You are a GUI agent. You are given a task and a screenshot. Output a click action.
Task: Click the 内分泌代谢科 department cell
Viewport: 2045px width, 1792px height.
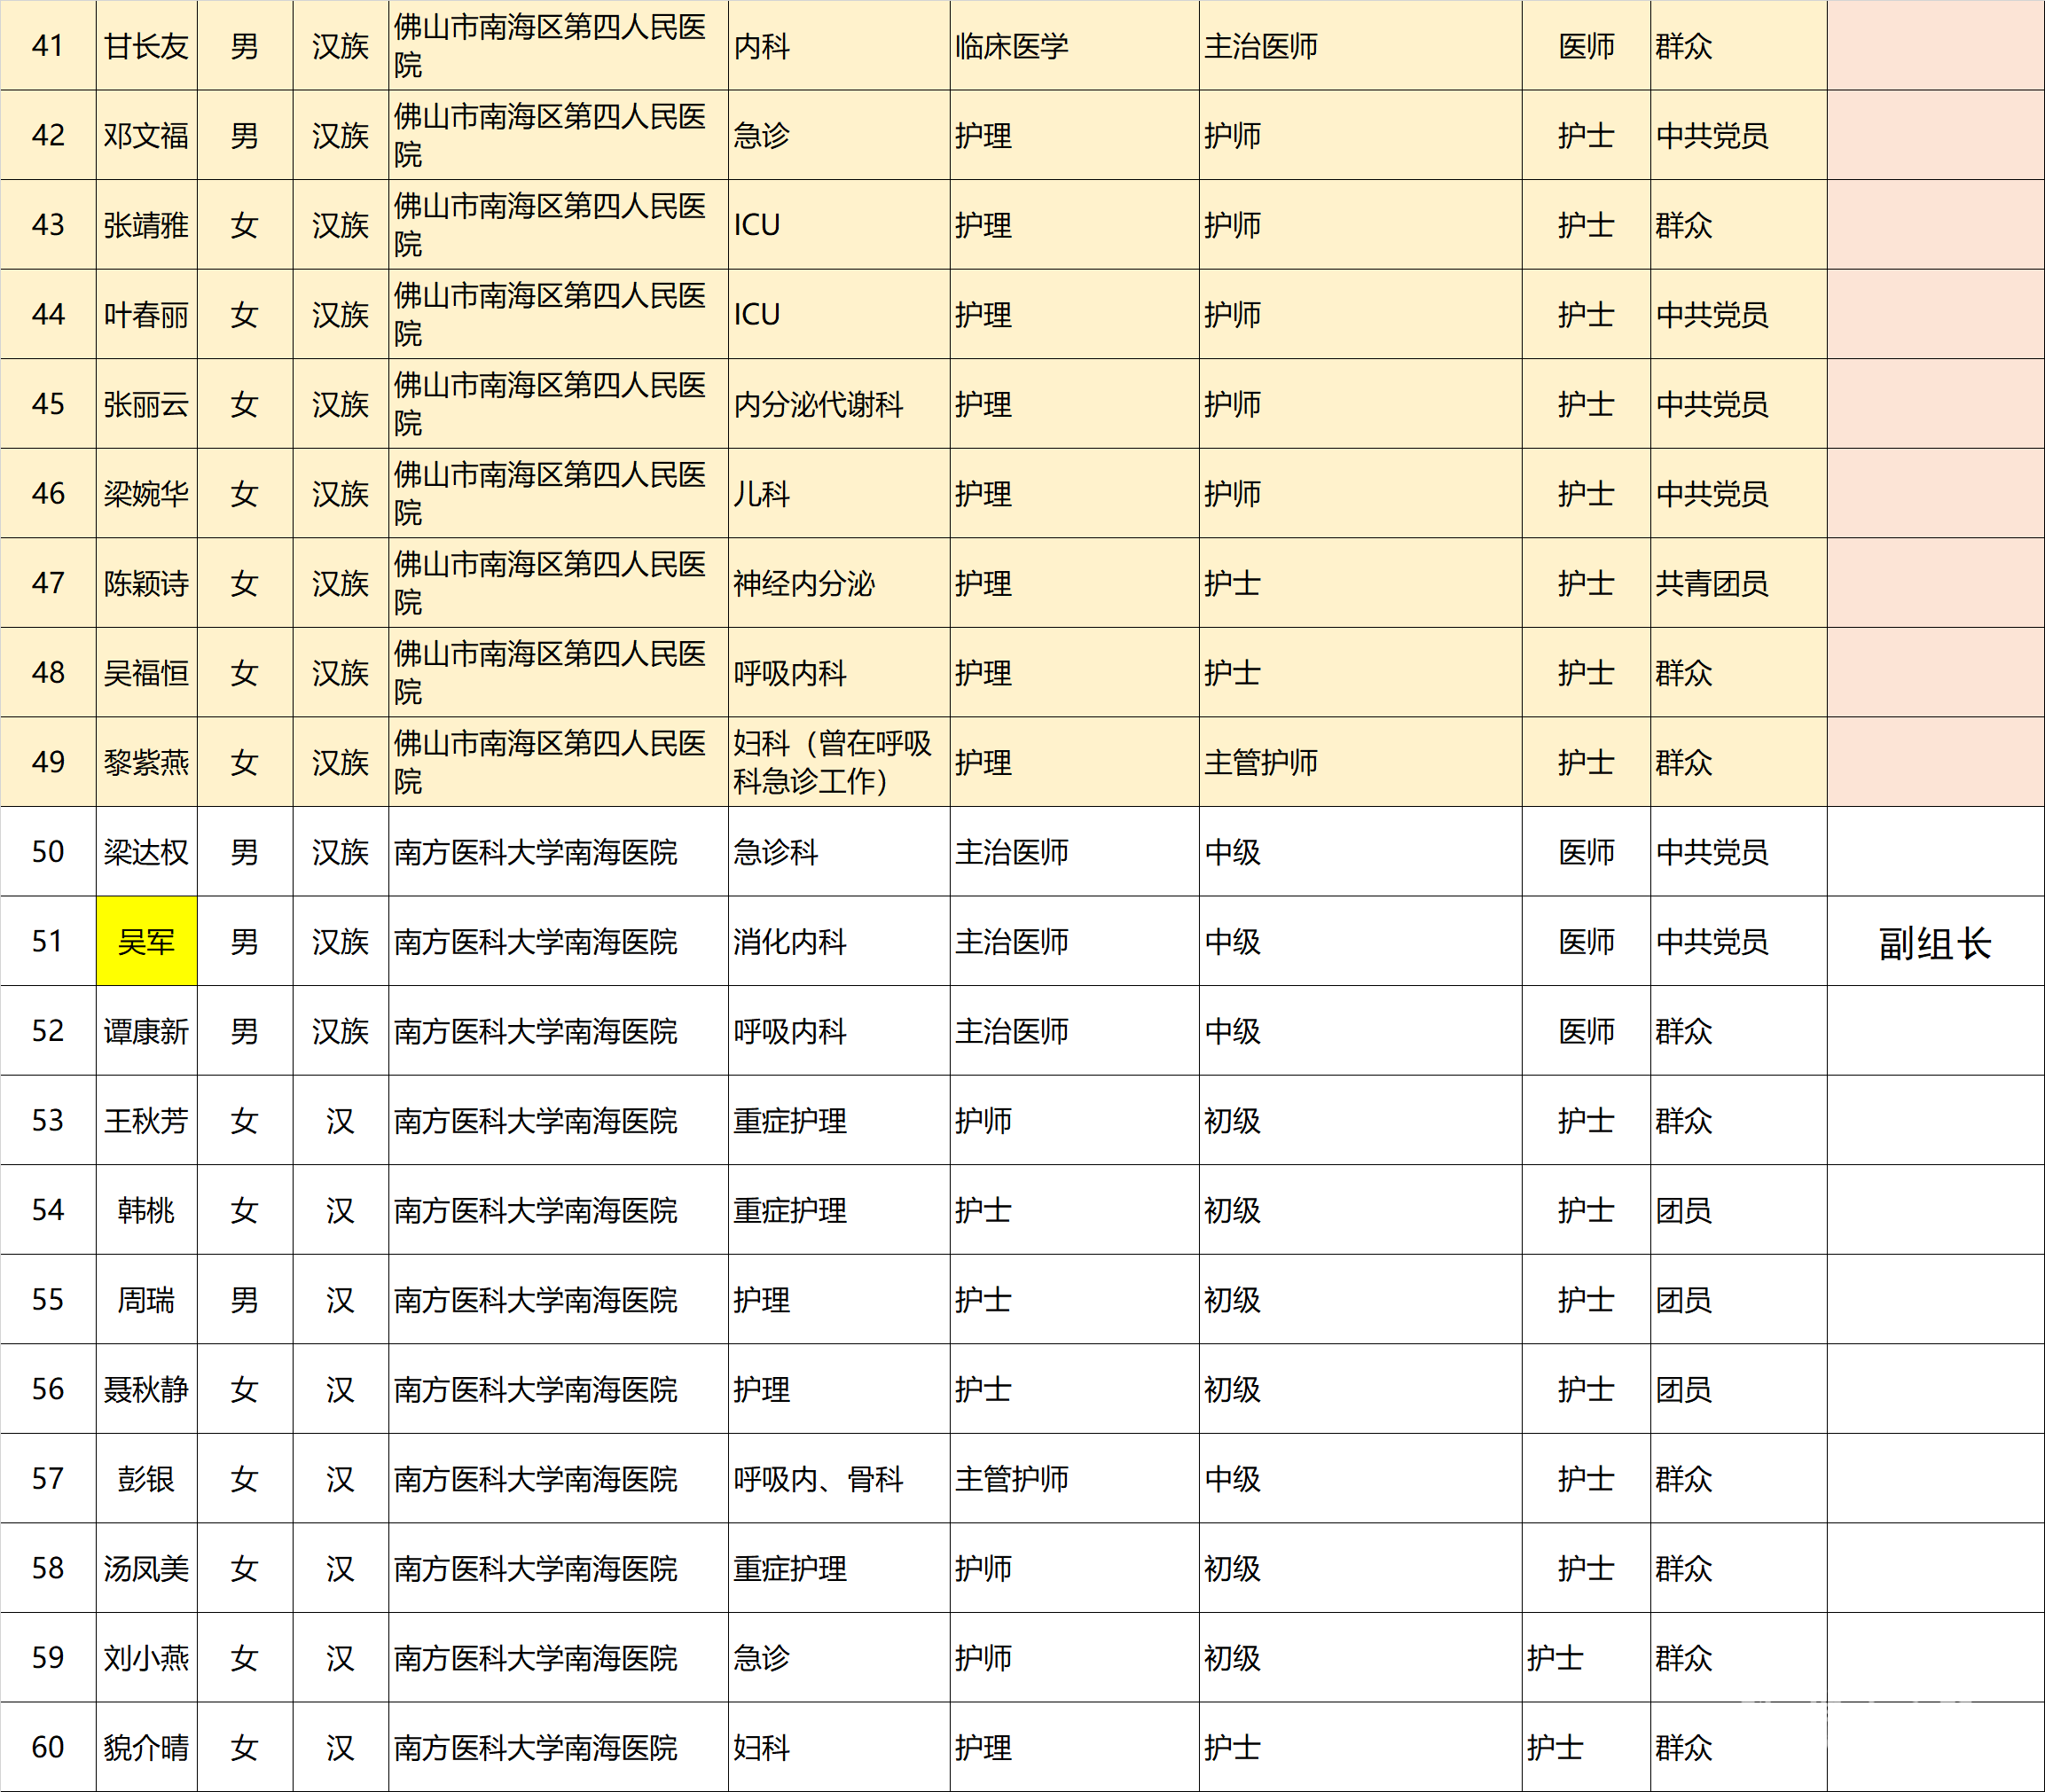click(x=839, y=404)
